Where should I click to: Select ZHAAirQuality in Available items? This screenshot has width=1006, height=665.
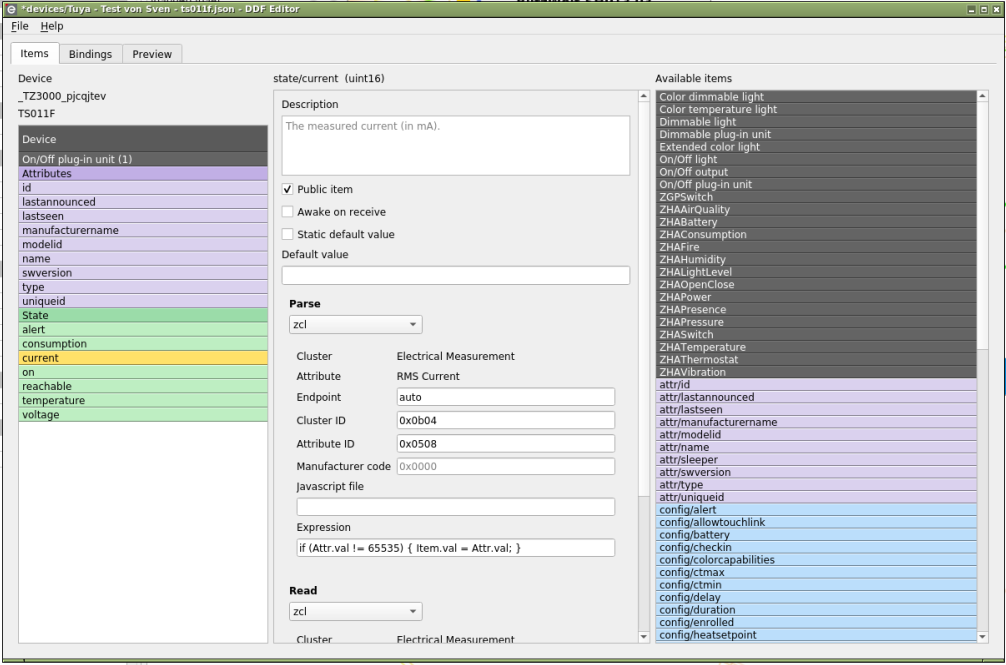pyautogui.click(x=816, y=210)
